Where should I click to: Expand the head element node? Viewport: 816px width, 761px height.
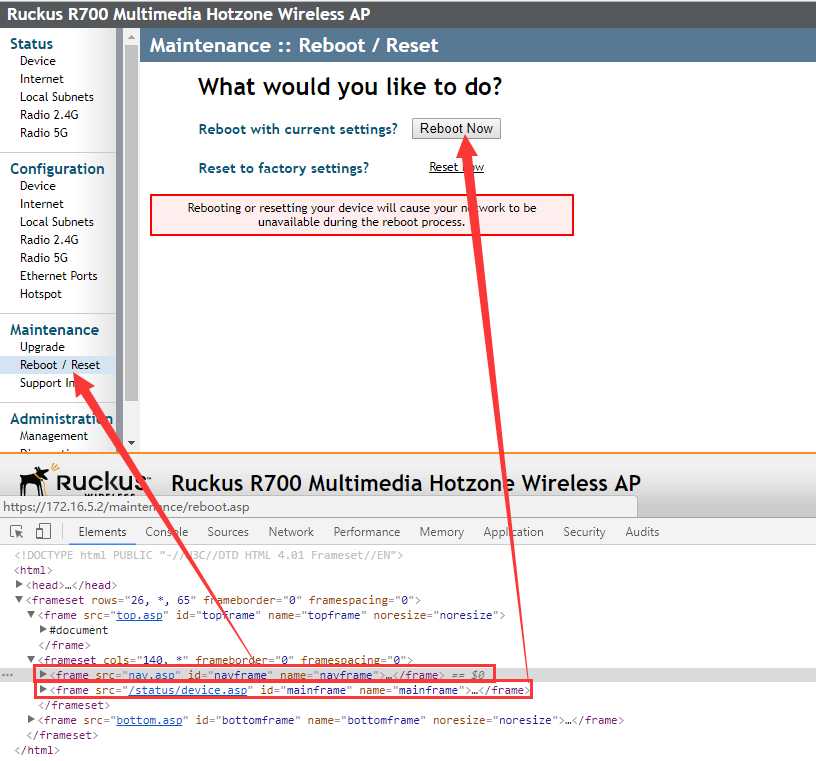19,584
